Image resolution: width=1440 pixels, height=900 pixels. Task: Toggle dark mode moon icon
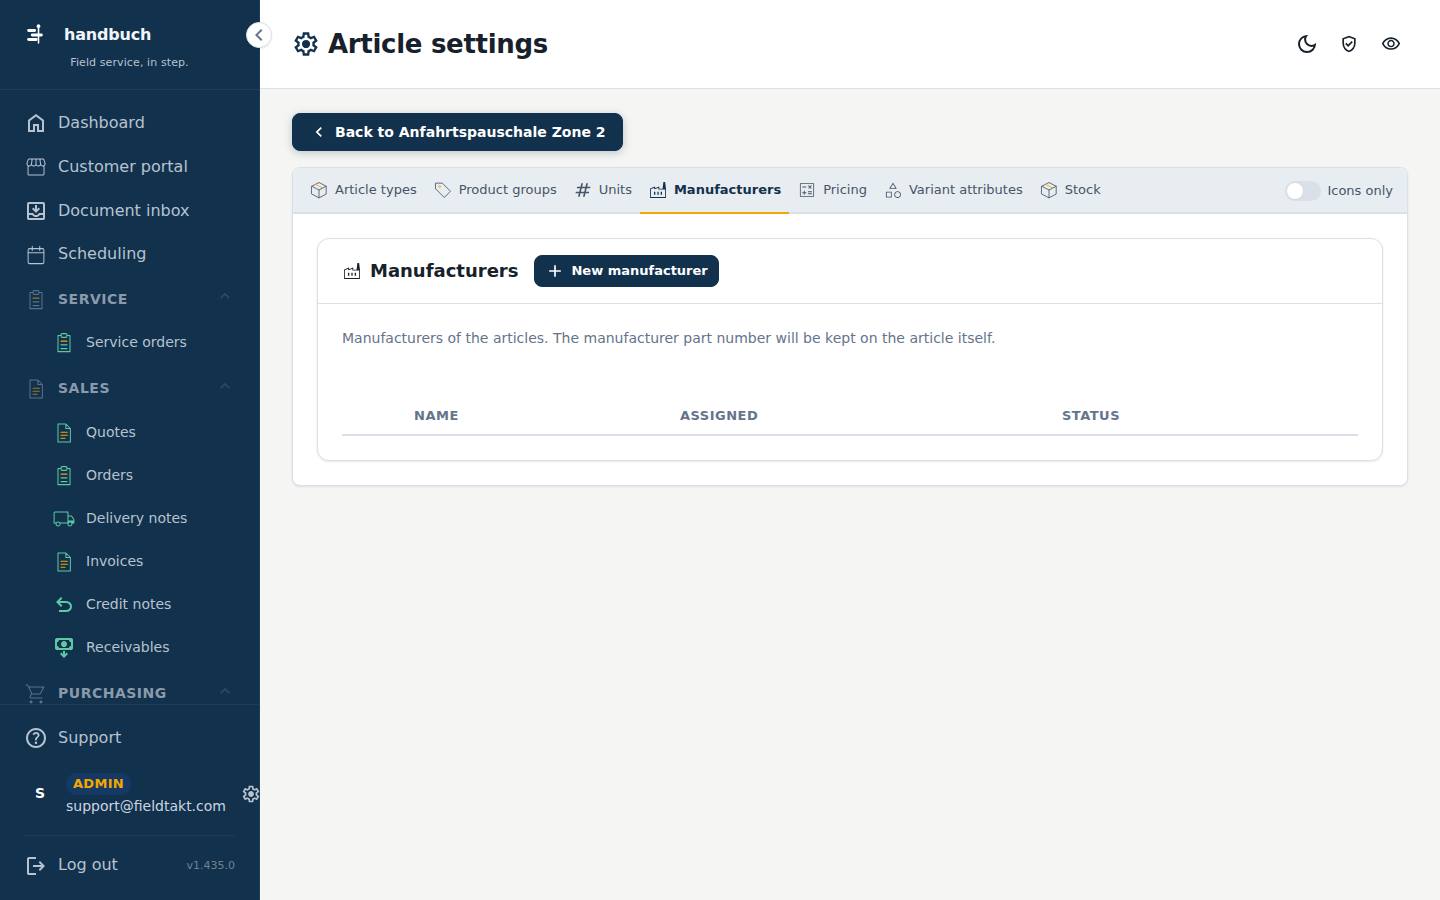point(1307,44)
